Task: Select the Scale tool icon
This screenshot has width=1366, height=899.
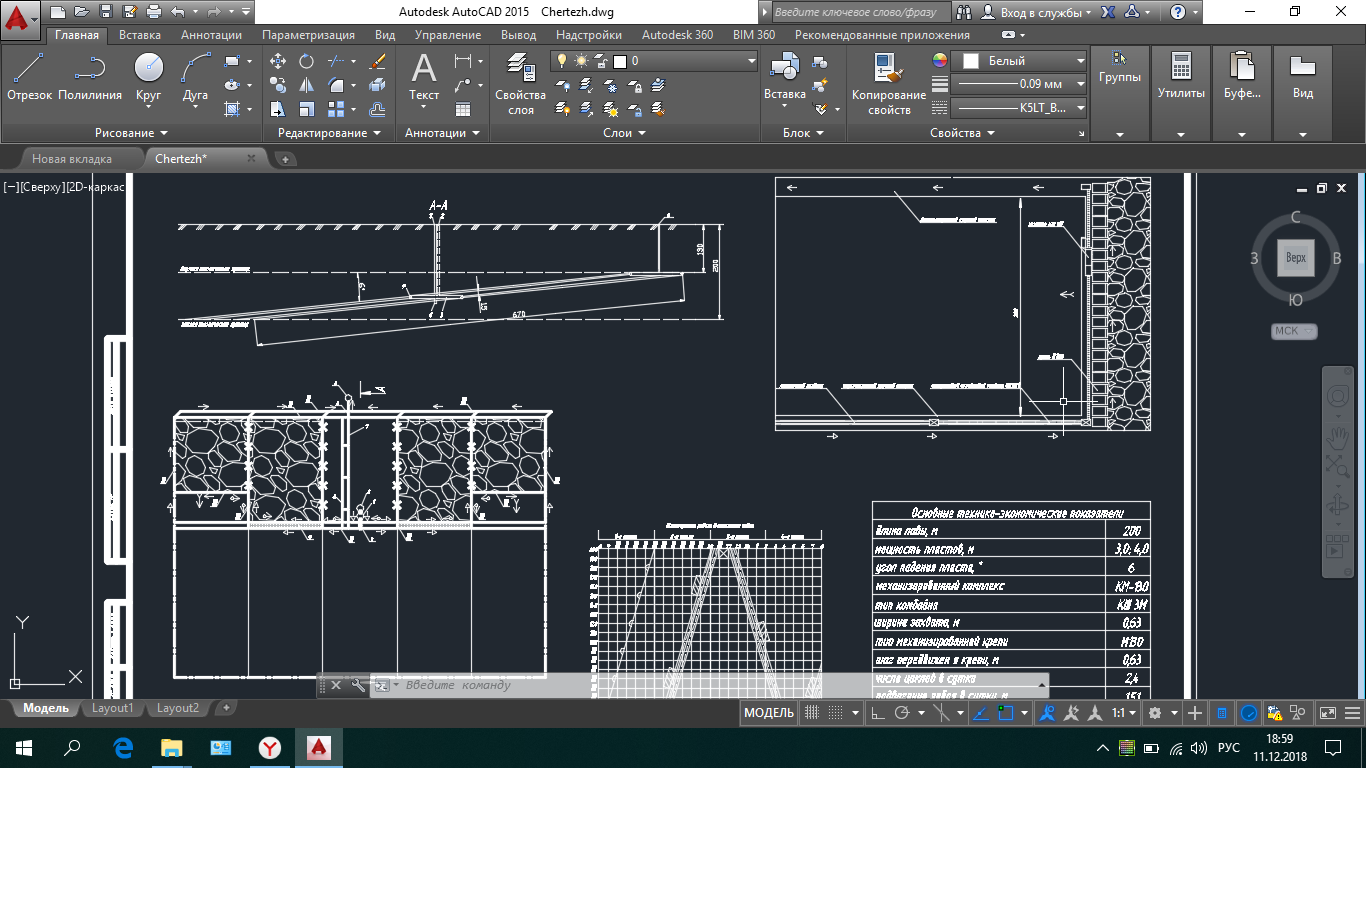Action: click(306, 109)
